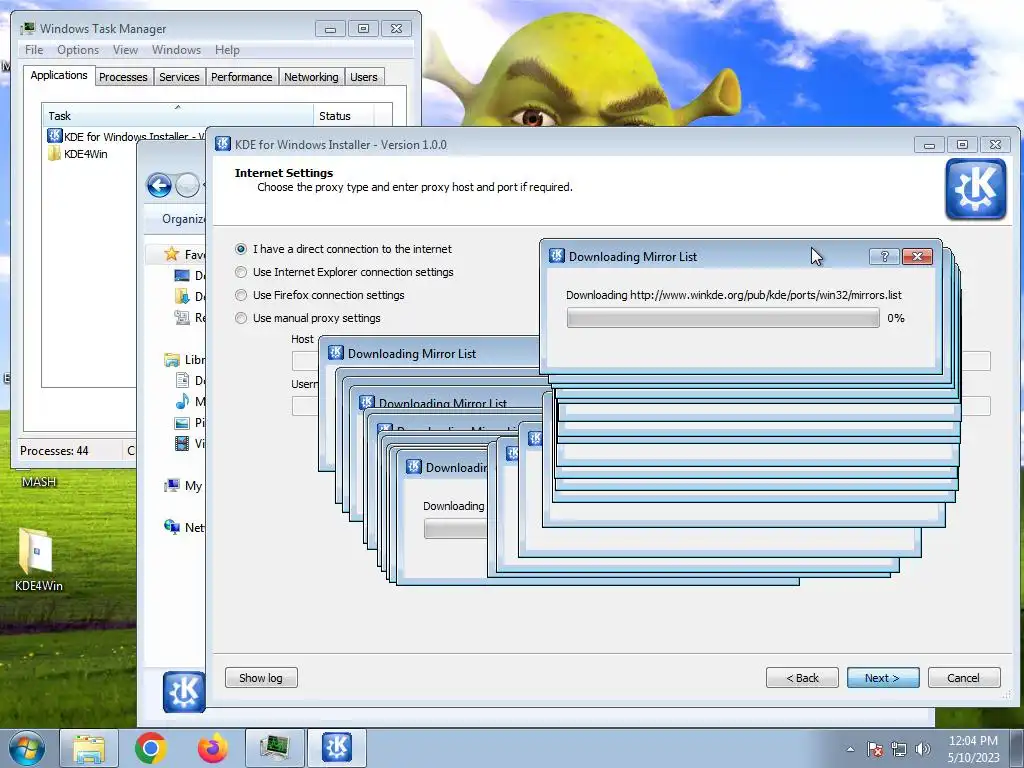Choose Use Firefox connection settings option
Image resolution: width=1024 pixels, height=768 pixels.
point(320,295)
